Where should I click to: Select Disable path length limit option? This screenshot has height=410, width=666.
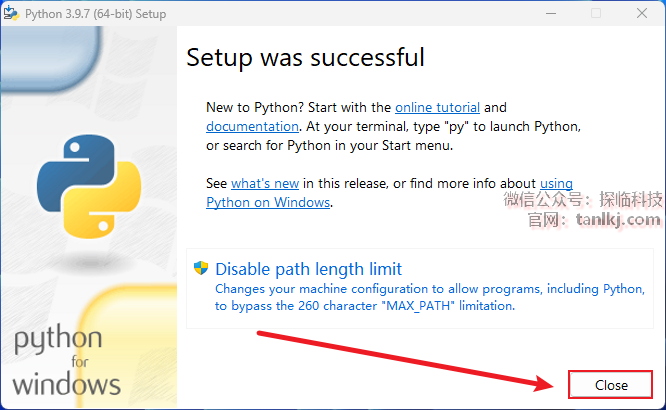tap(420, 288)
